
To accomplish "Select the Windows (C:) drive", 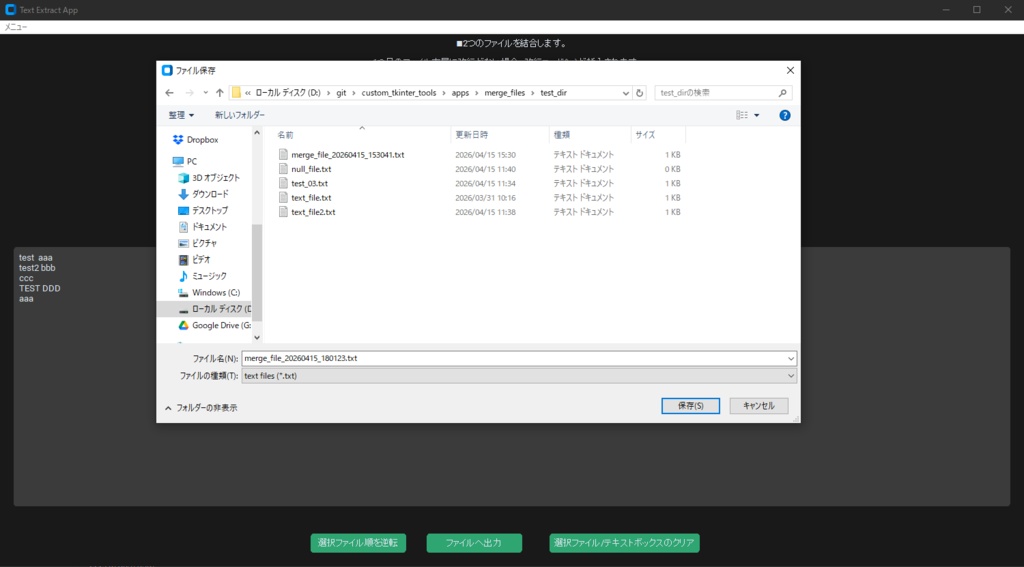I will (x=216, y=293).
